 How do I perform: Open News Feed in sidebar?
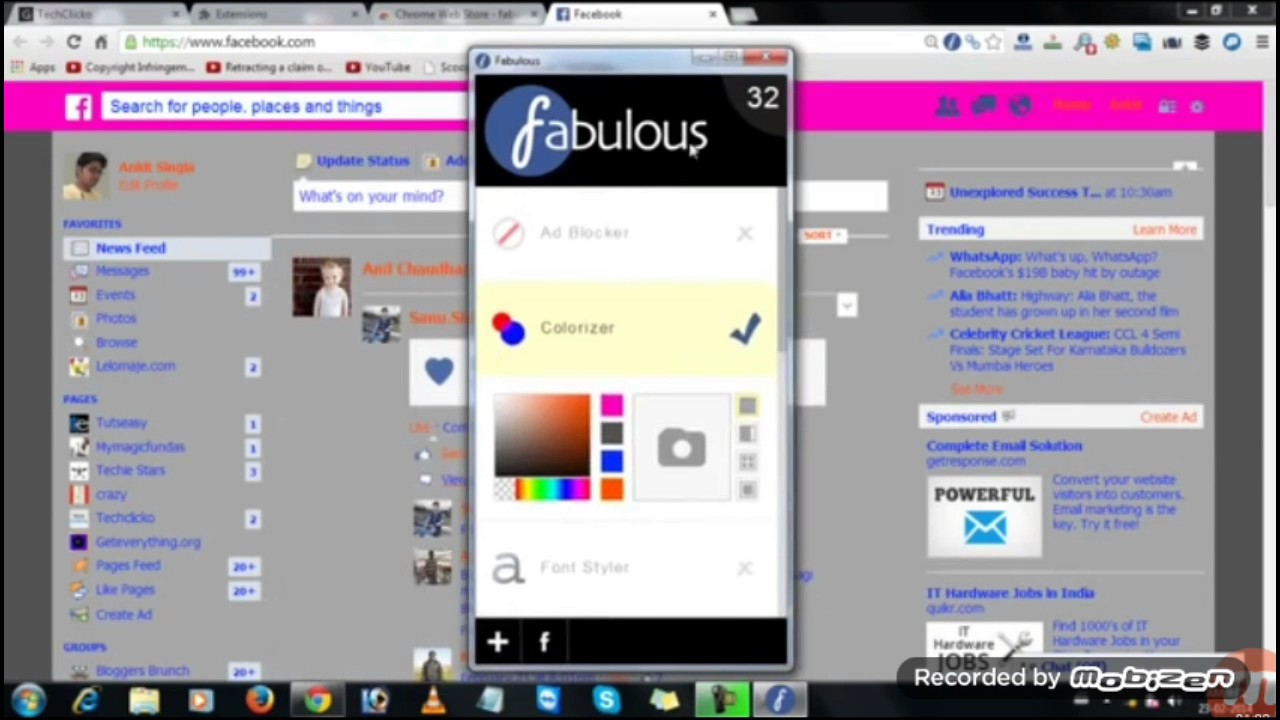point(167,248)
